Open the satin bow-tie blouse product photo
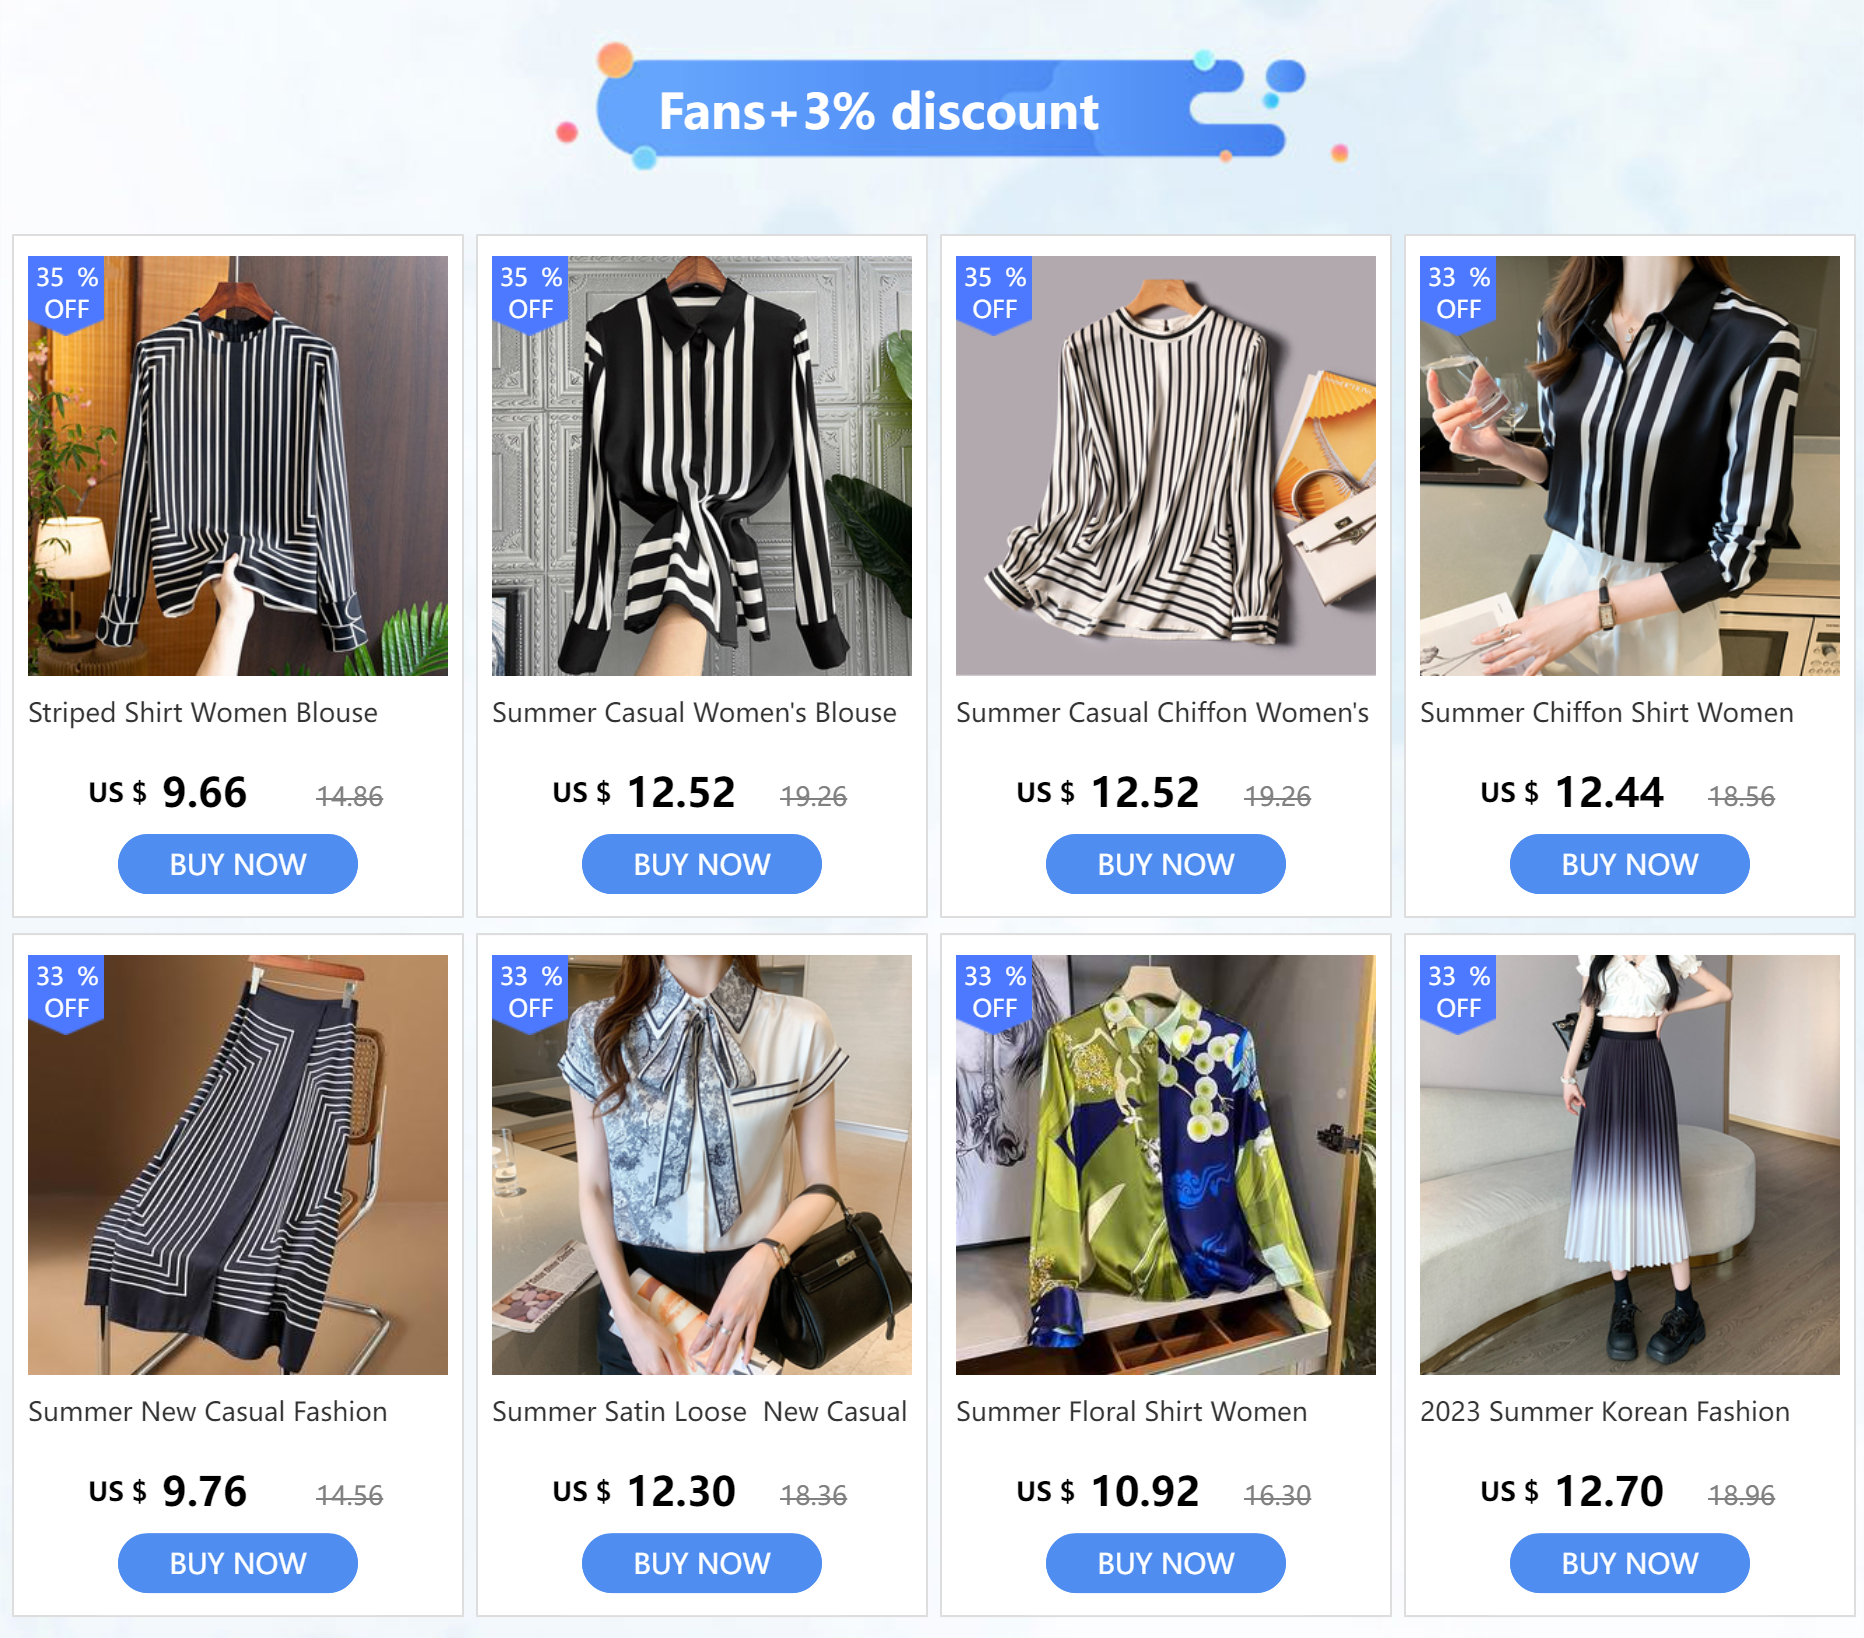The height and width of the screenshot is (1638, 1864). click(x=701, y=1165)
